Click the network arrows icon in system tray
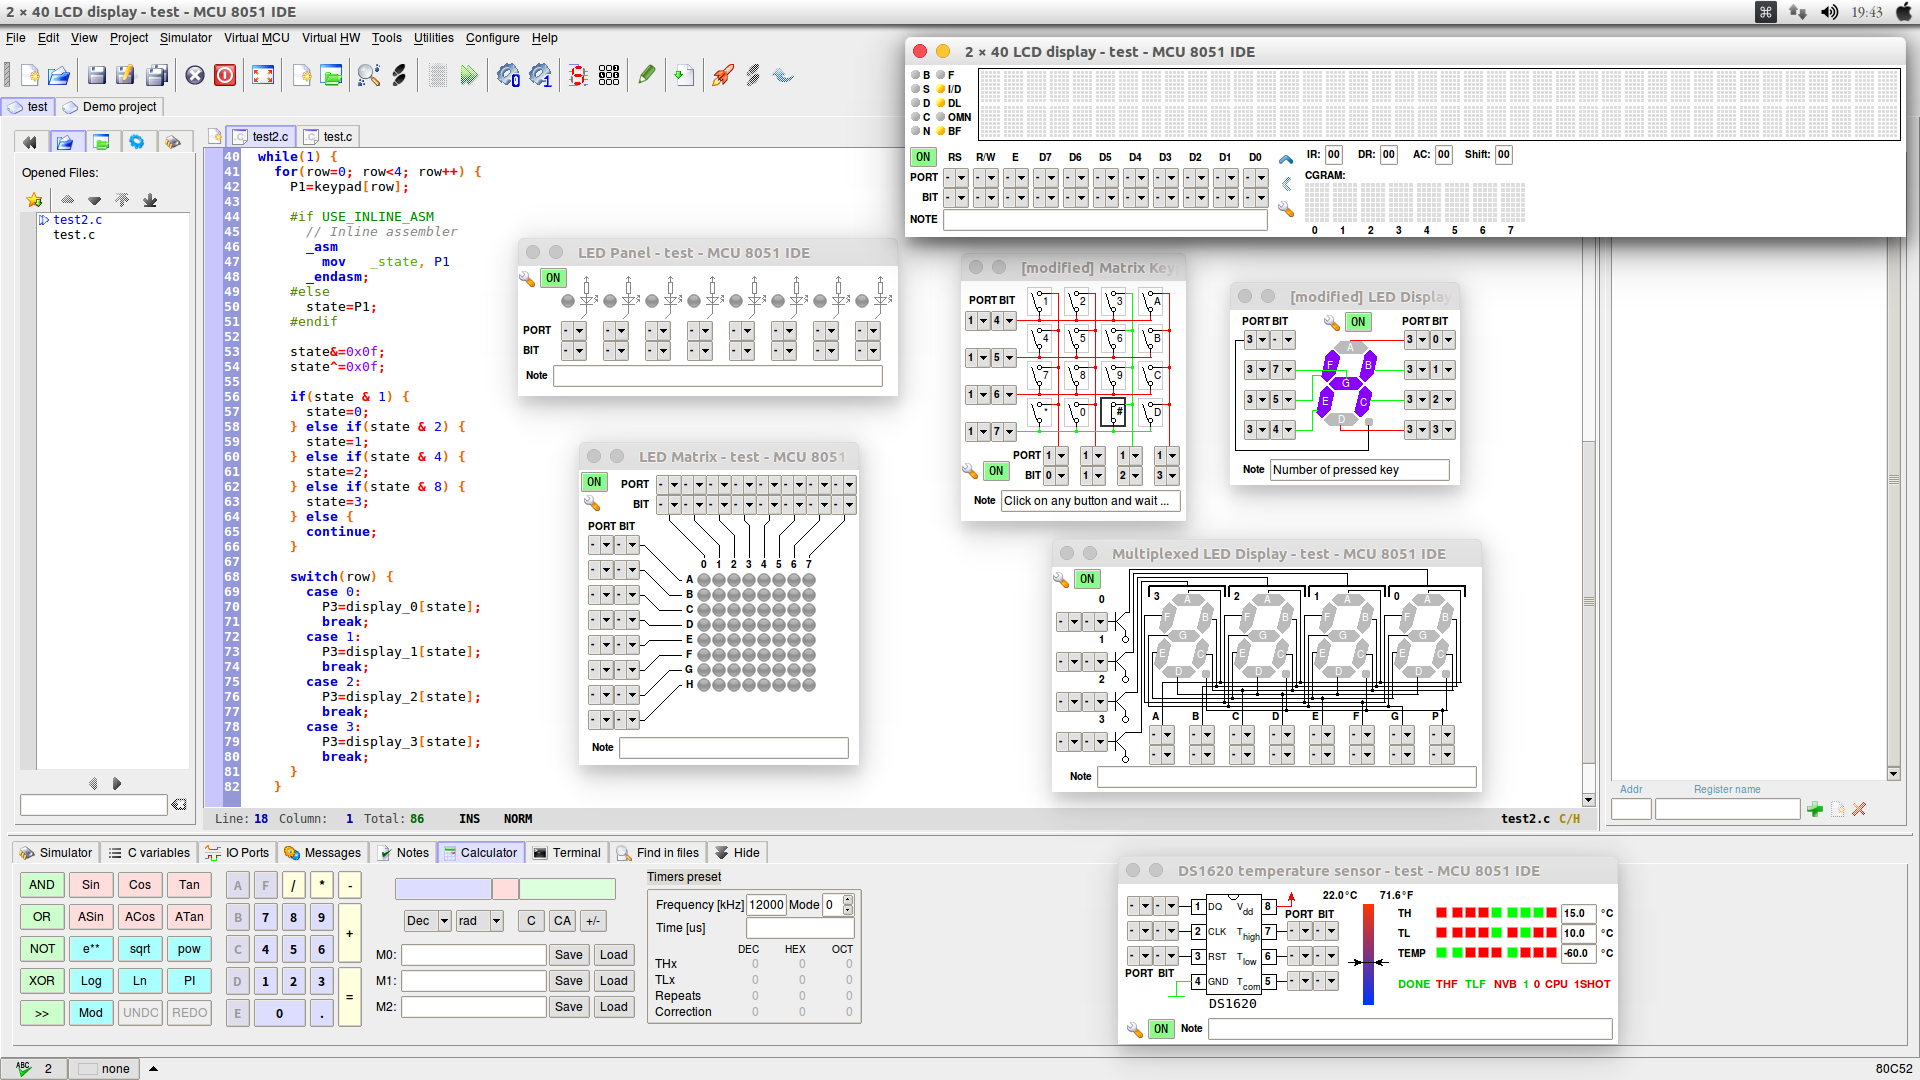 click(1797, 12)
